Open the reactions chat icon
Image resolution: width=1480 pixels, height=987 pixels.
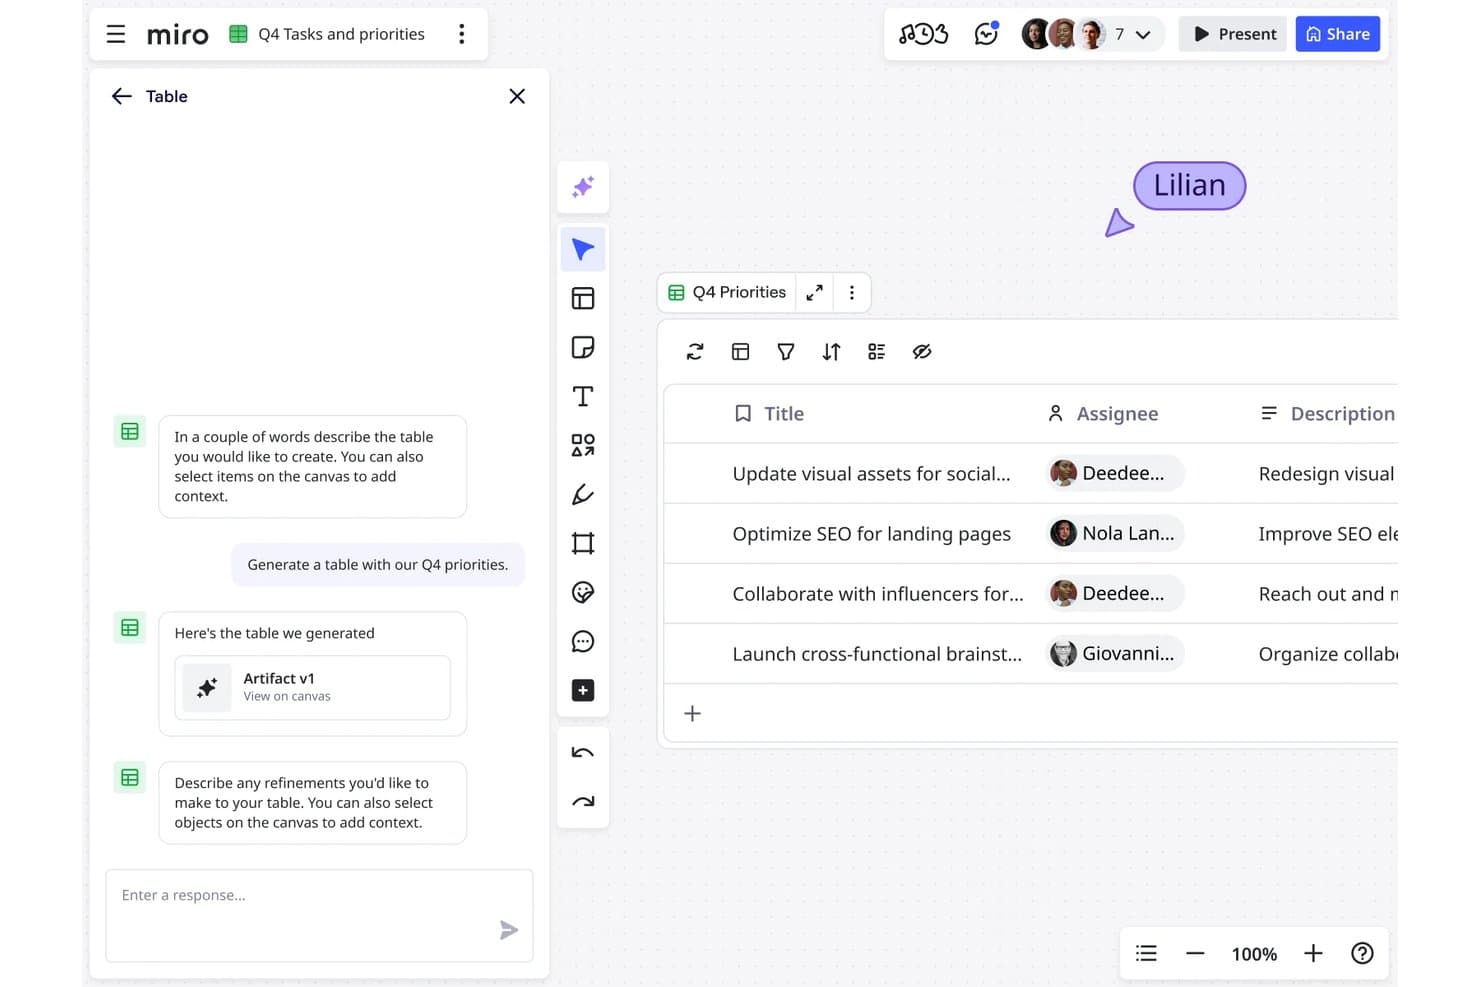pos(987,34)
